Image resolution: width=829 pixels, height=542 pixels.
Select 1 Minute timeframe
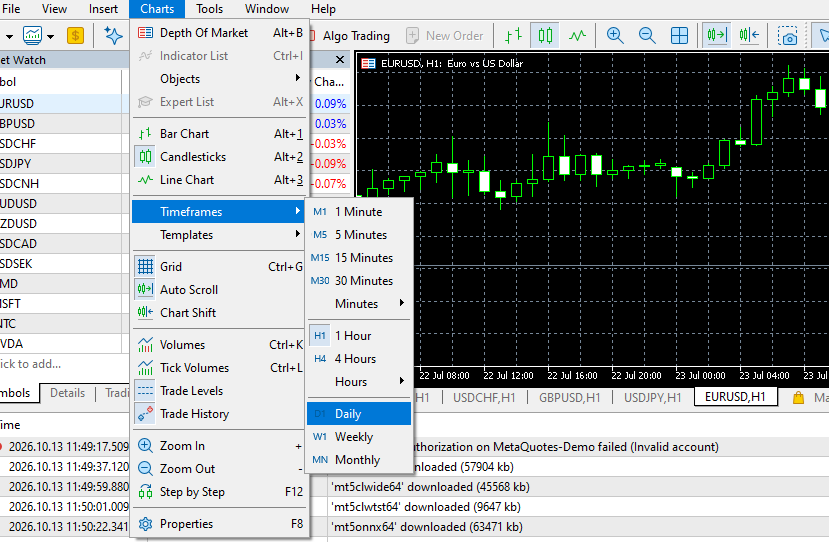pos(359,212)
